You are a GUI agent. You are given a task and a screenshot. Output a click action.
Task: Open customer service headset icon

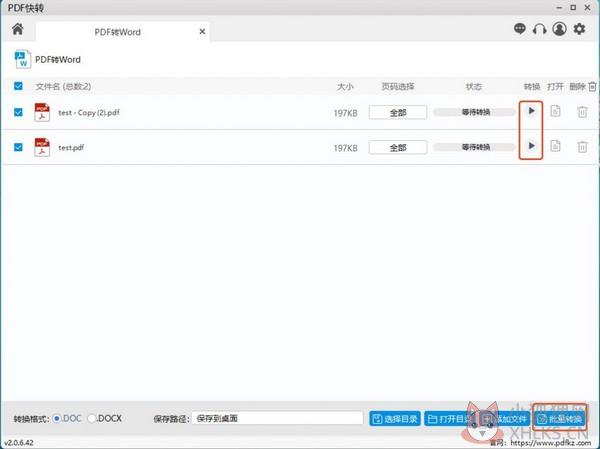pos(539,29)
